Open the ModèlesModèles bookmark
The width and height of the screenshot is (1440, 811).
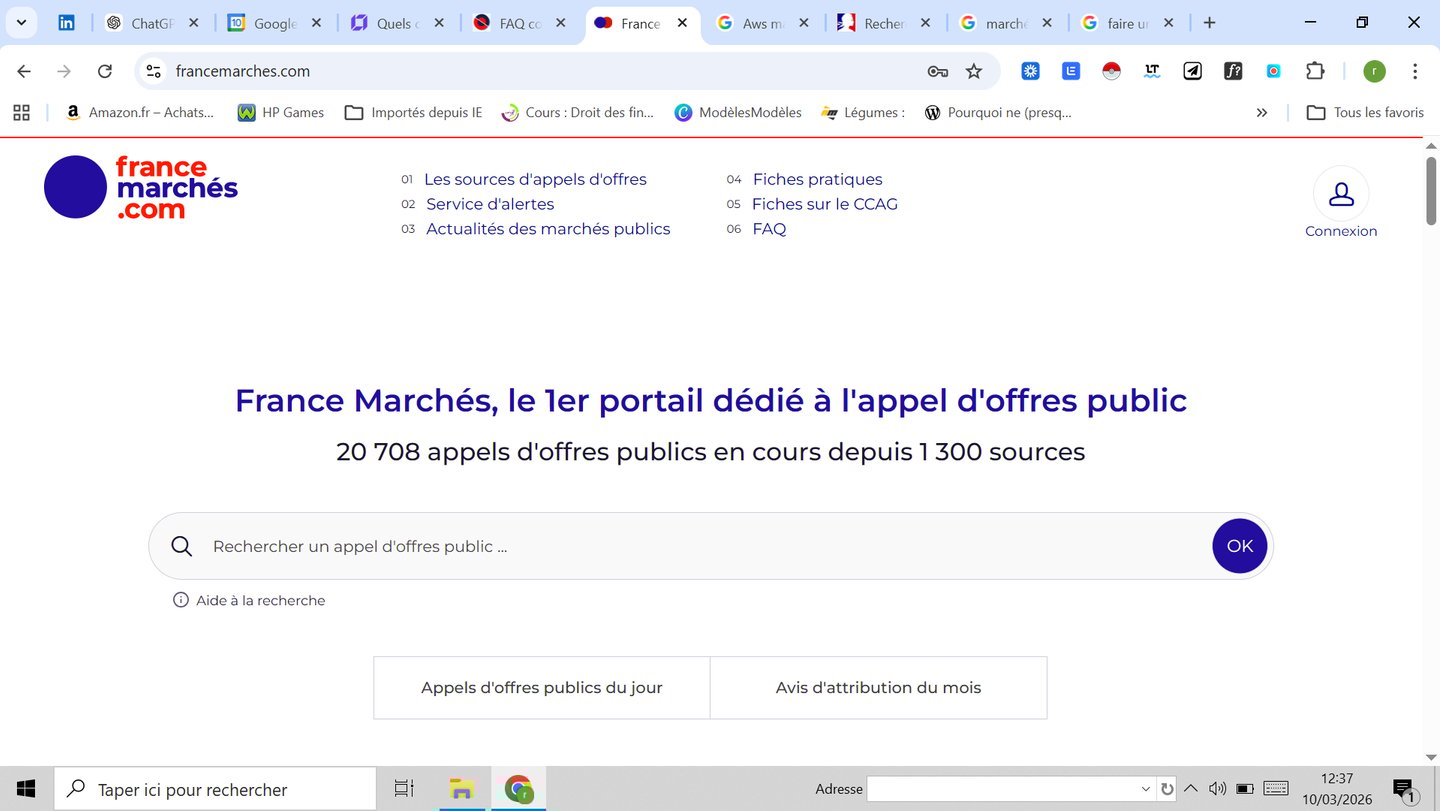[738, 112]
